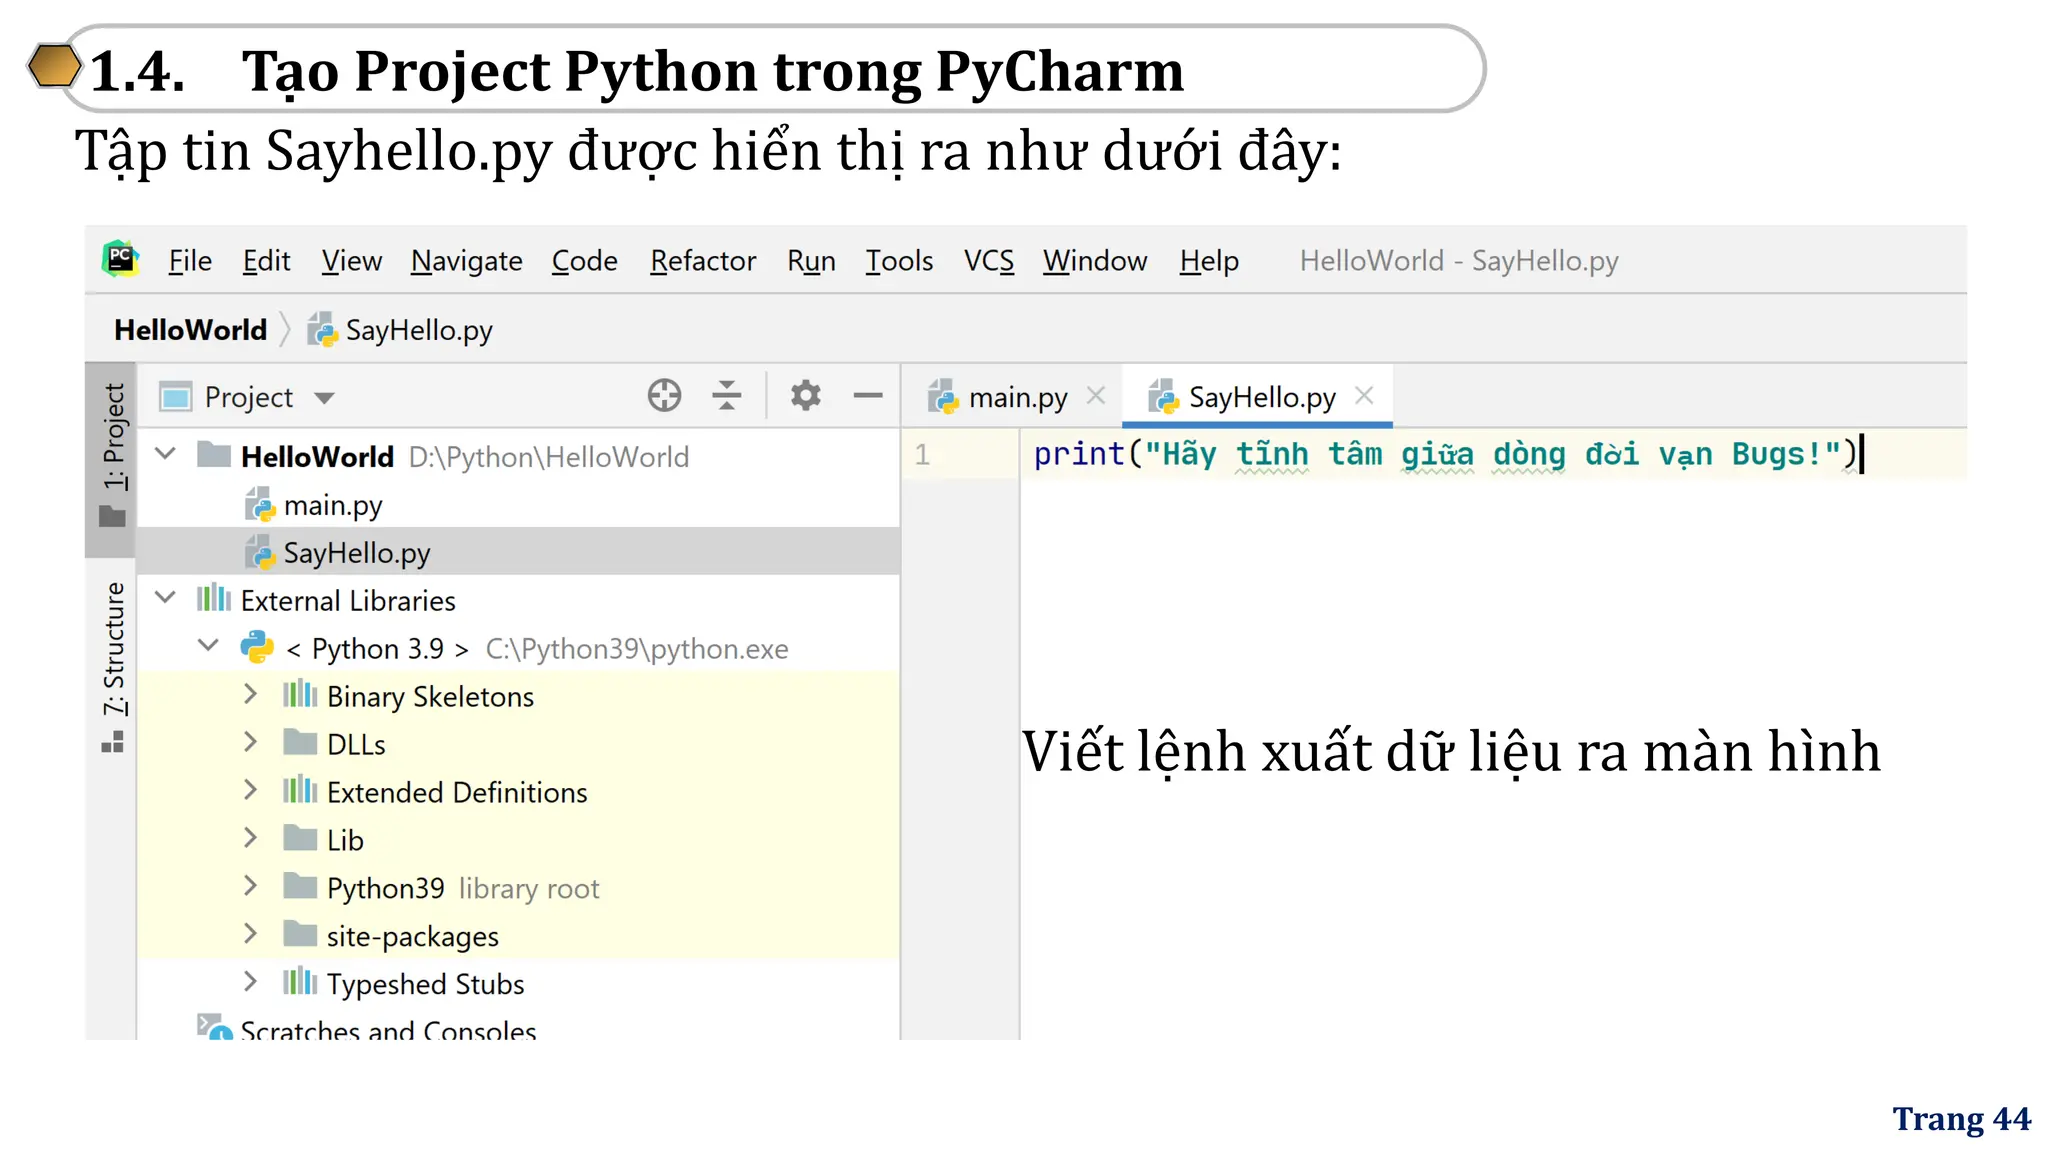Open the Window menu
The height and width of the screenshot is (1152, 2048).
tap(1095, 261)
